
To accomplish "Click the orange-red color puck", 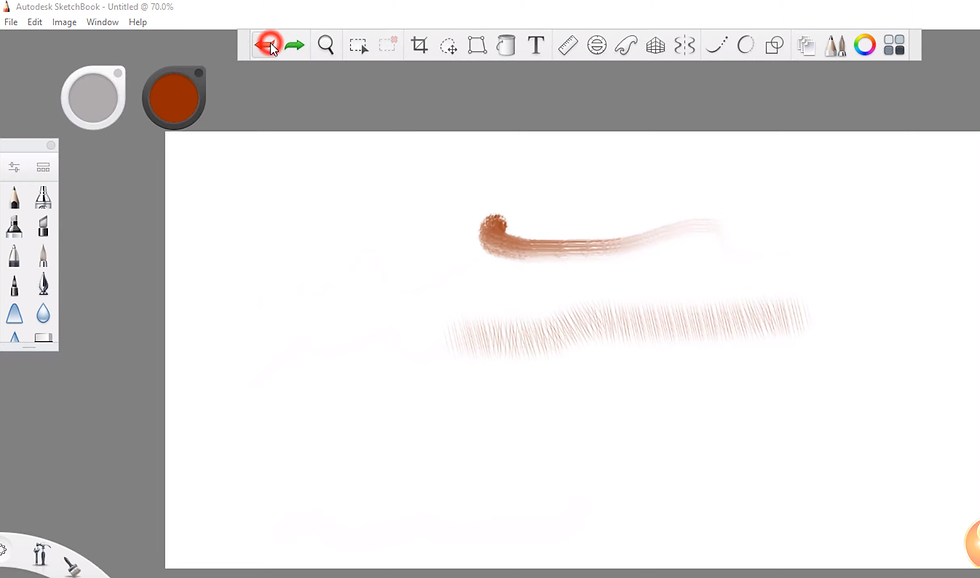I will pos(174,98).
